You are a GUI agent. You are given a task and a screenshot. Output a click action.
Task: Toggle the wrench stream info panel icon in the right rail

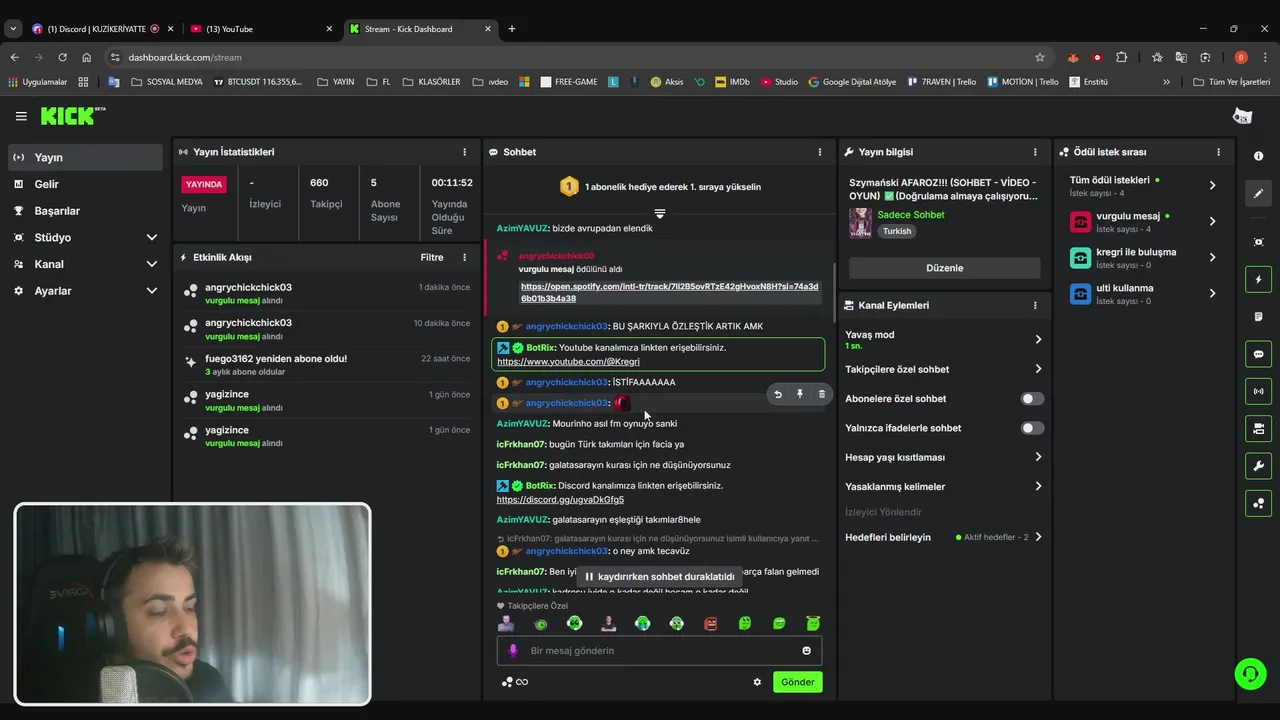tap(1258, 466)
